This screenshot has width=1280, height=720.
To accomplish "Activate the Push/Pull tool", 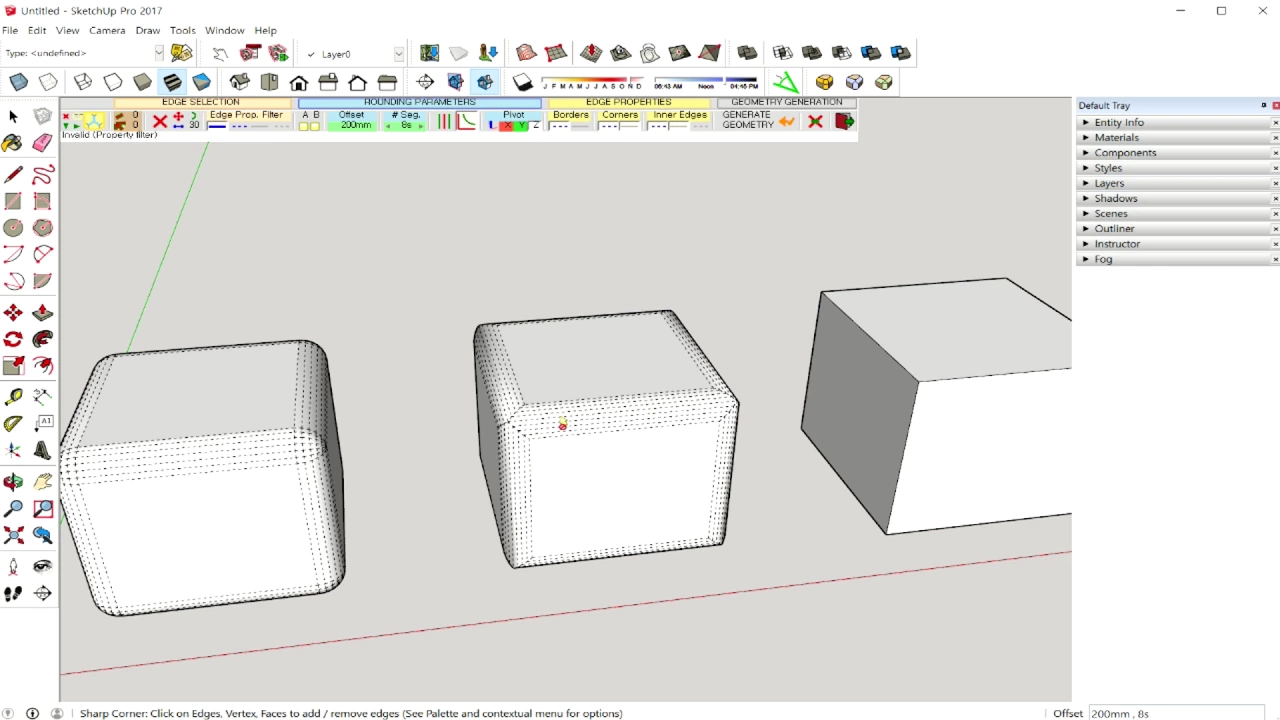I will [42, 313].
